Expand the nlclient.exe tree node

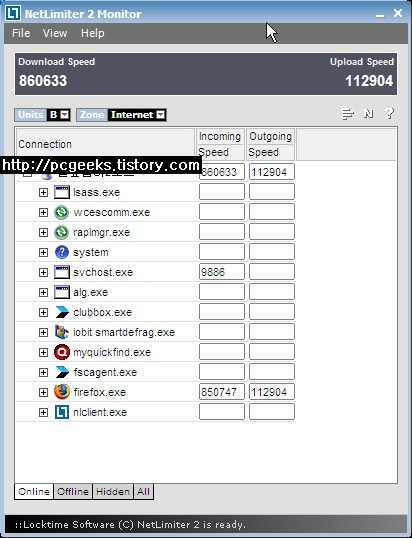pos(43,412)
